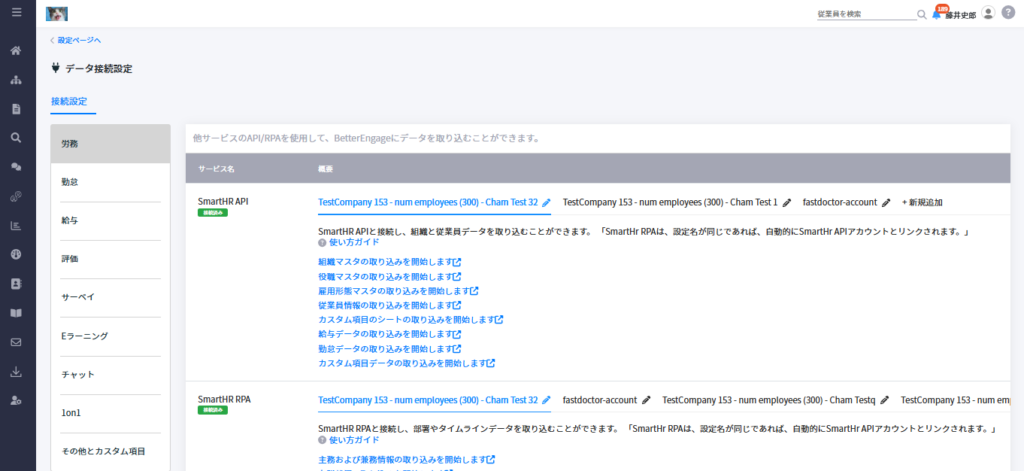Click the company logo thumbnail in header
Viewport: 1024px width, 471px height.
click(x=57, y=13)
